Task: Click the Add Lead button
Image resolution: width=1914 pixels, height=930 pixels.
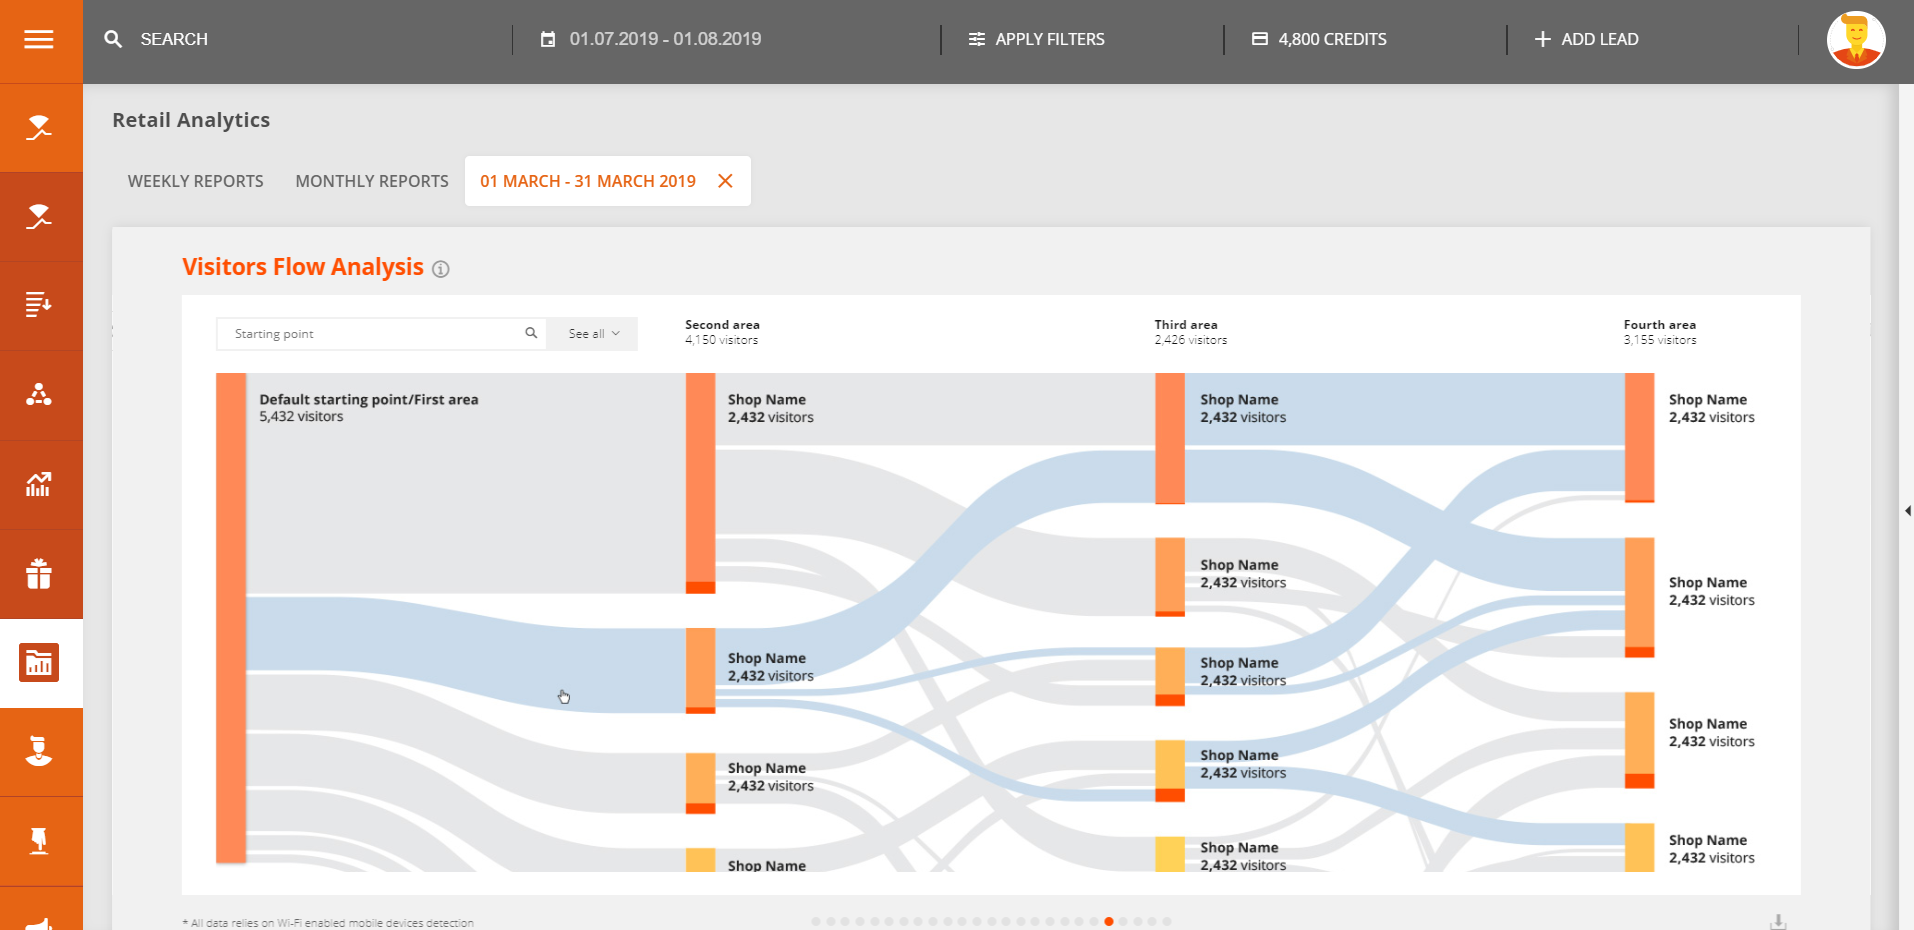Action: click(x=1587, y=40)
